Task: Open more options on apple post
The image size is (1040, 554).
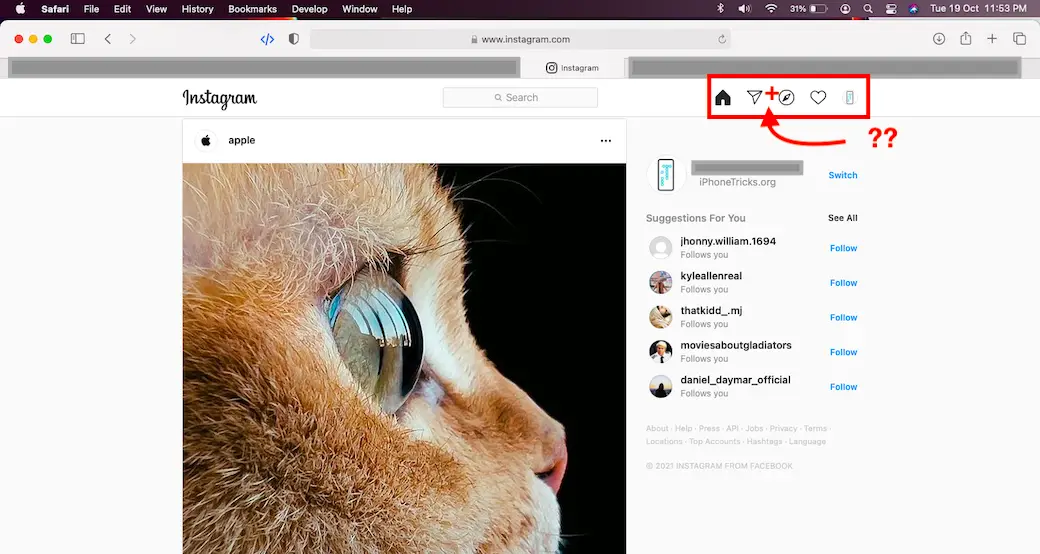Action: point(605,141)
